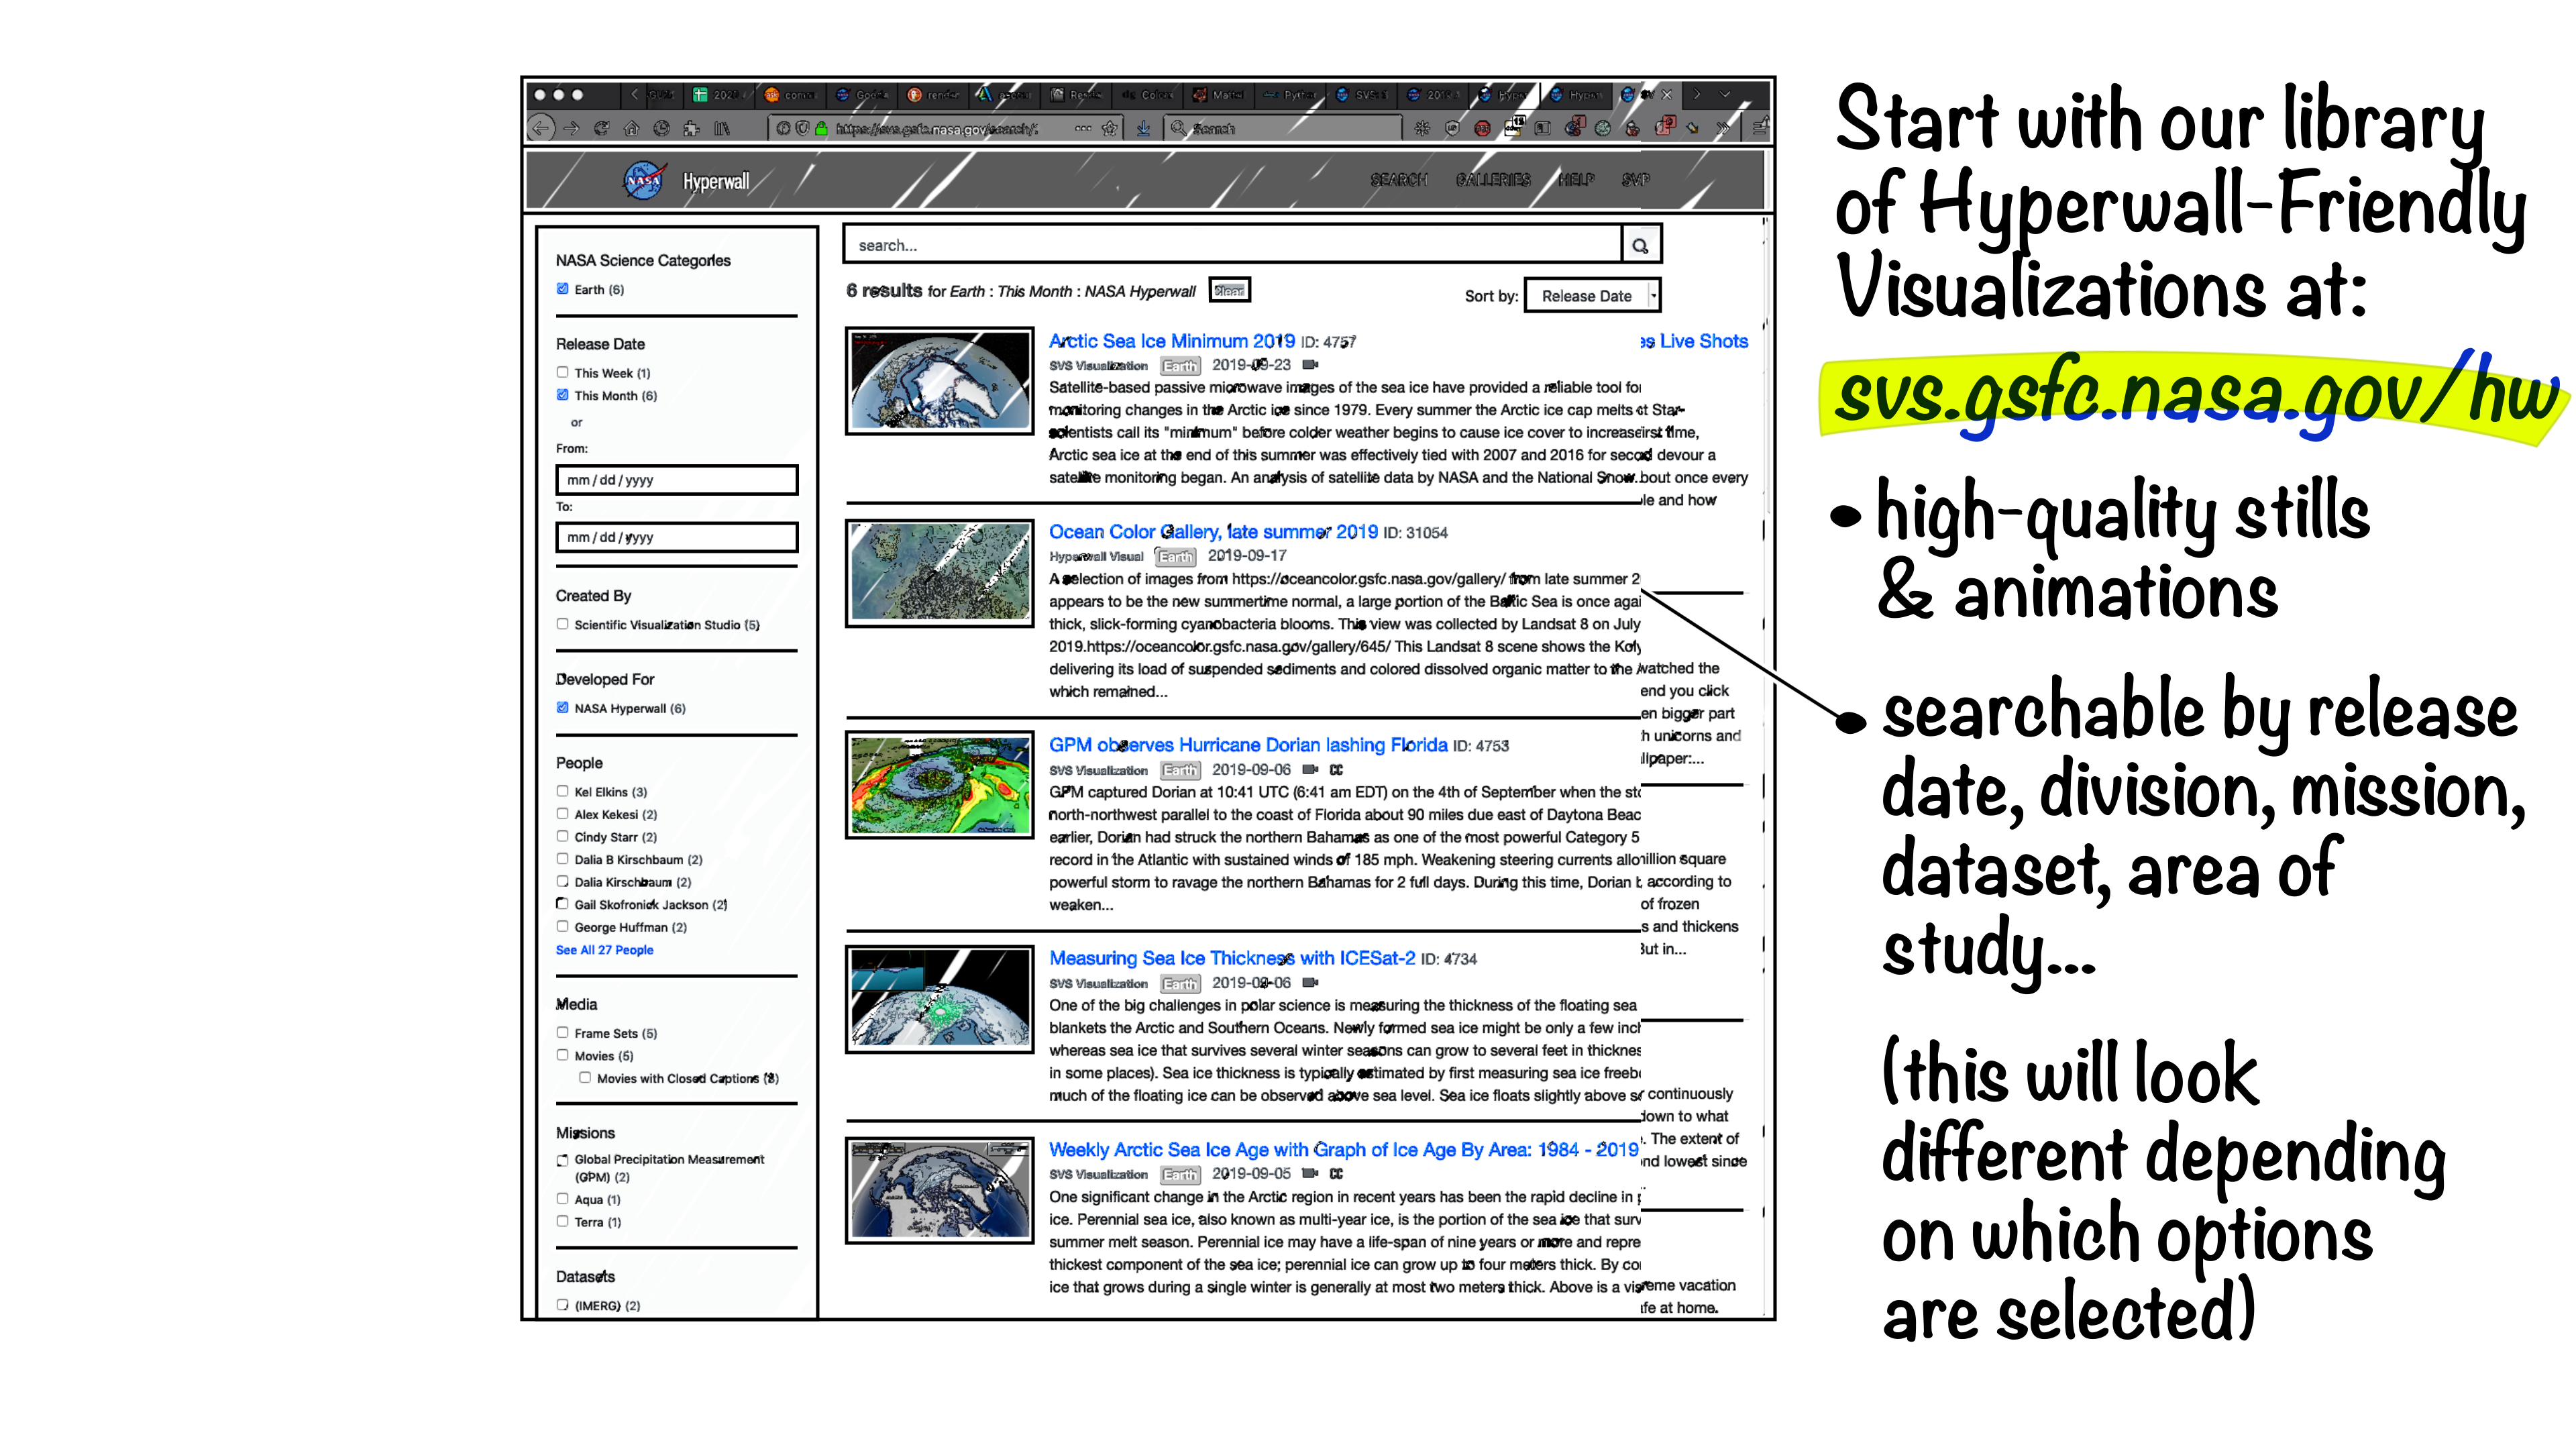Click the green padlock site security icon
Viewport: 2576px width, 1449px height.
click(x=821, y=128)
